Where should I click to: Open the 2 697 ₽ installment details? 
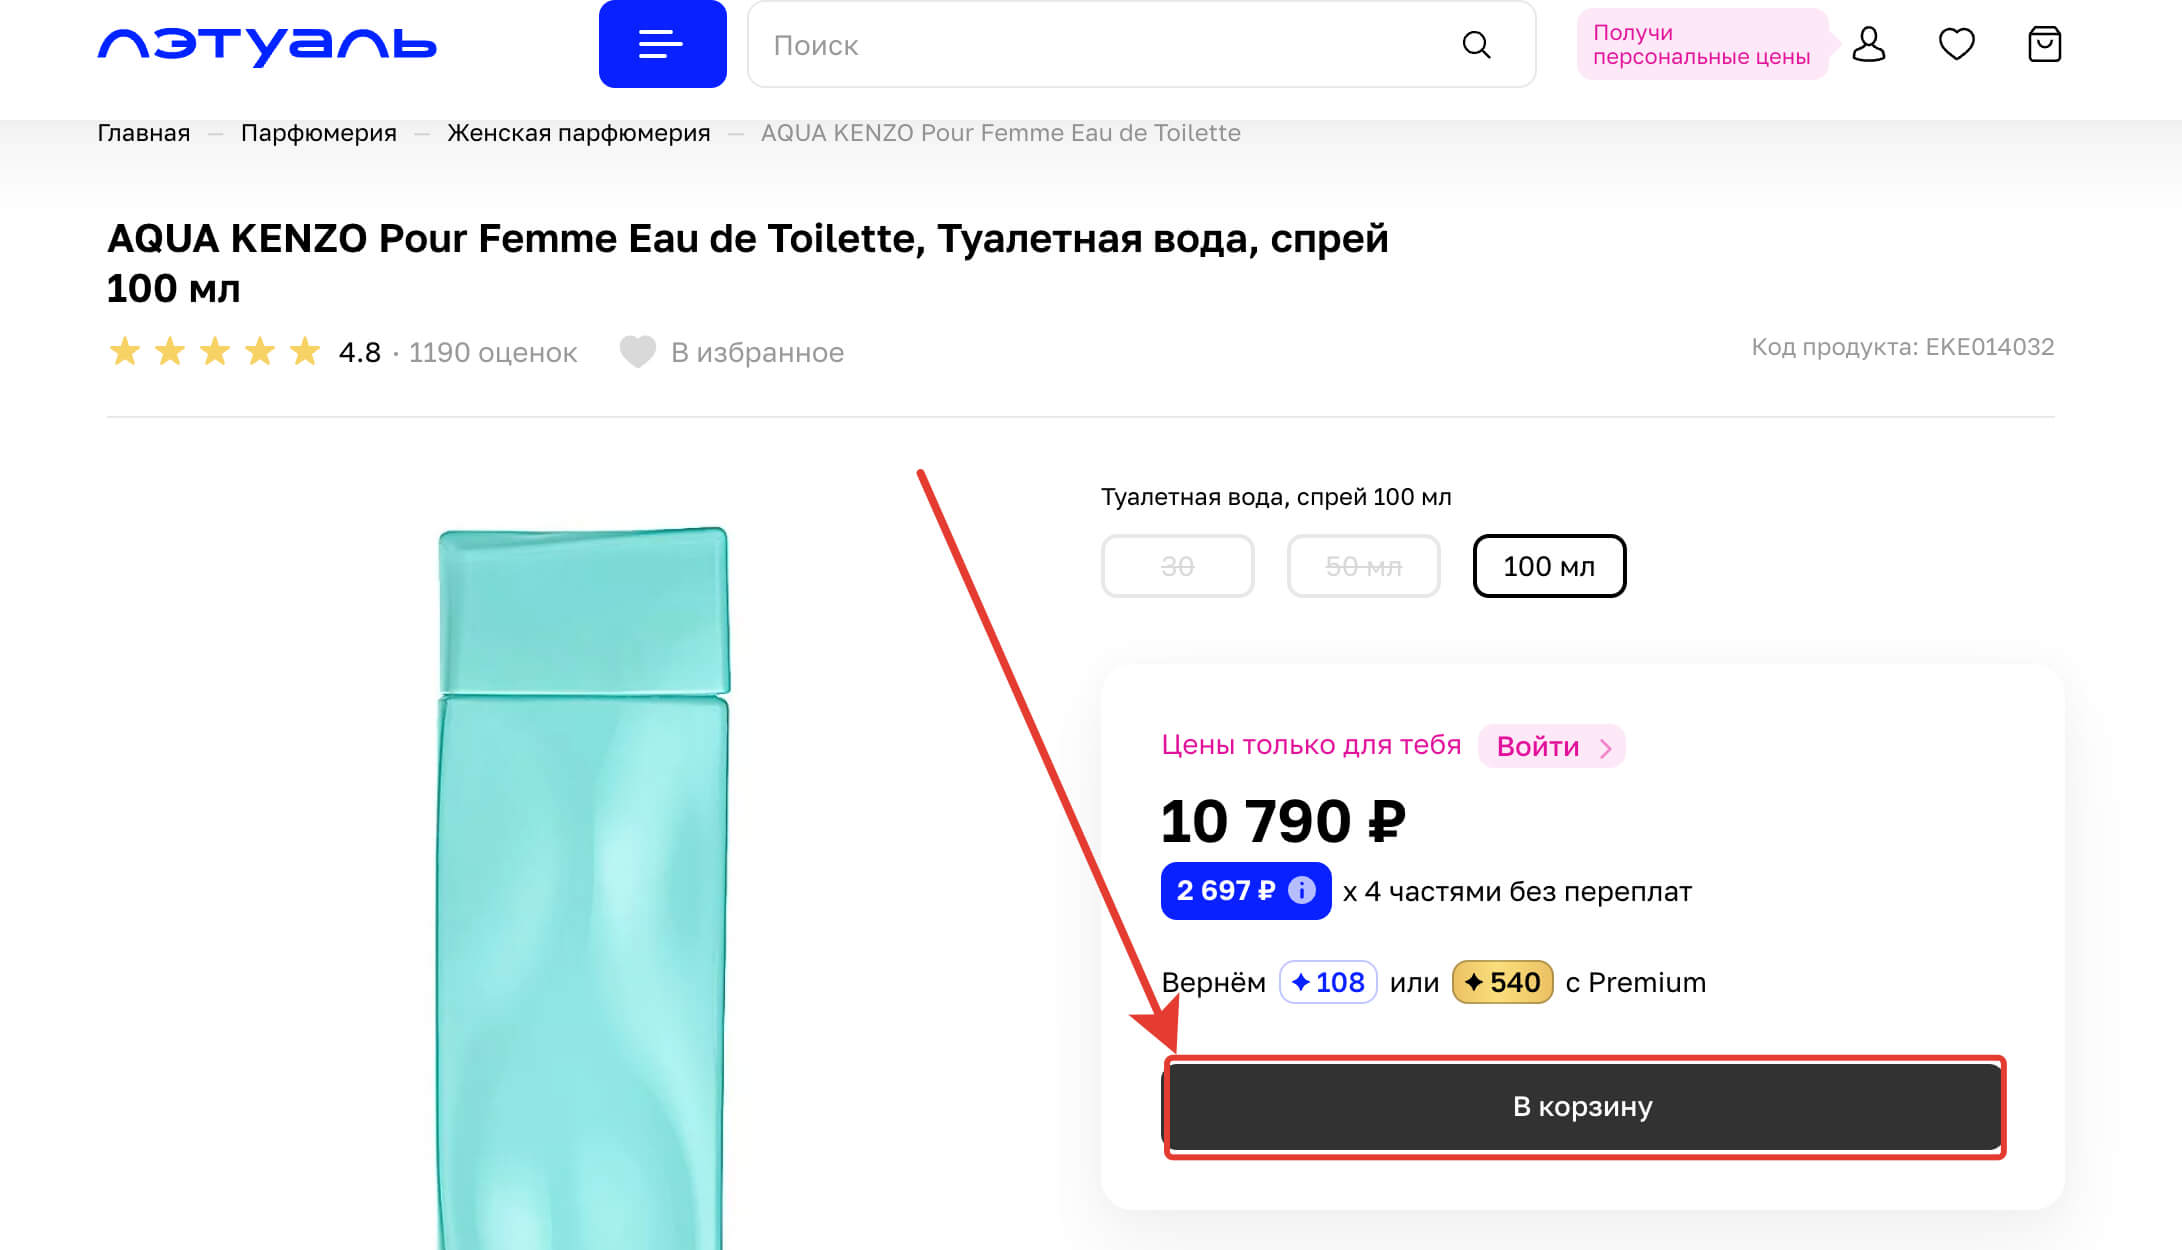tap(1226, 890)
